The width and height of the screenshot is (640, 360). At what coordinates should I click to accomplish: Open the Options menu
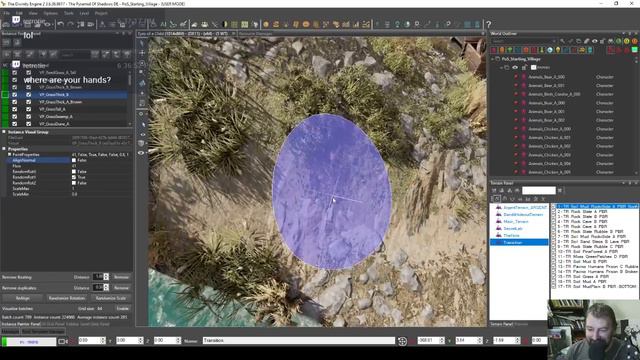pyautogui.click(x=51, y=13)
